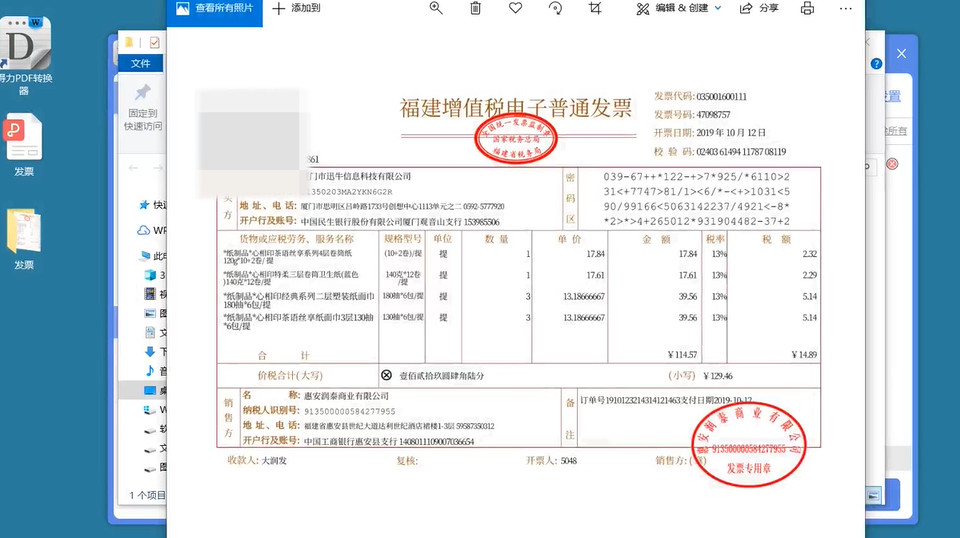Viewport: 960px width, 538px height.
Task: Open the more options ellipsis menu
Action: pyautogui.click(x=846, y=9)
